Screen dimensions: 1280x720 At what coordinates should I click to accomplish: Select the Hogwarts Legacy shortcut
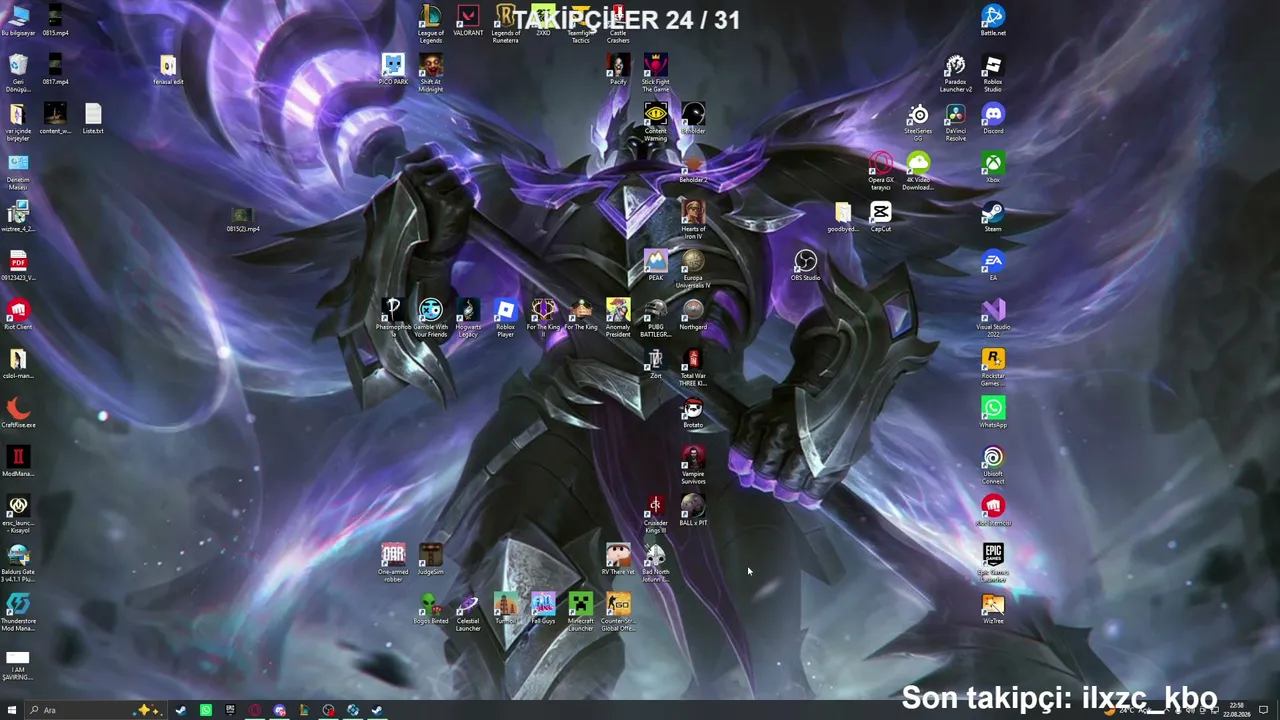(x=468, y=318)
